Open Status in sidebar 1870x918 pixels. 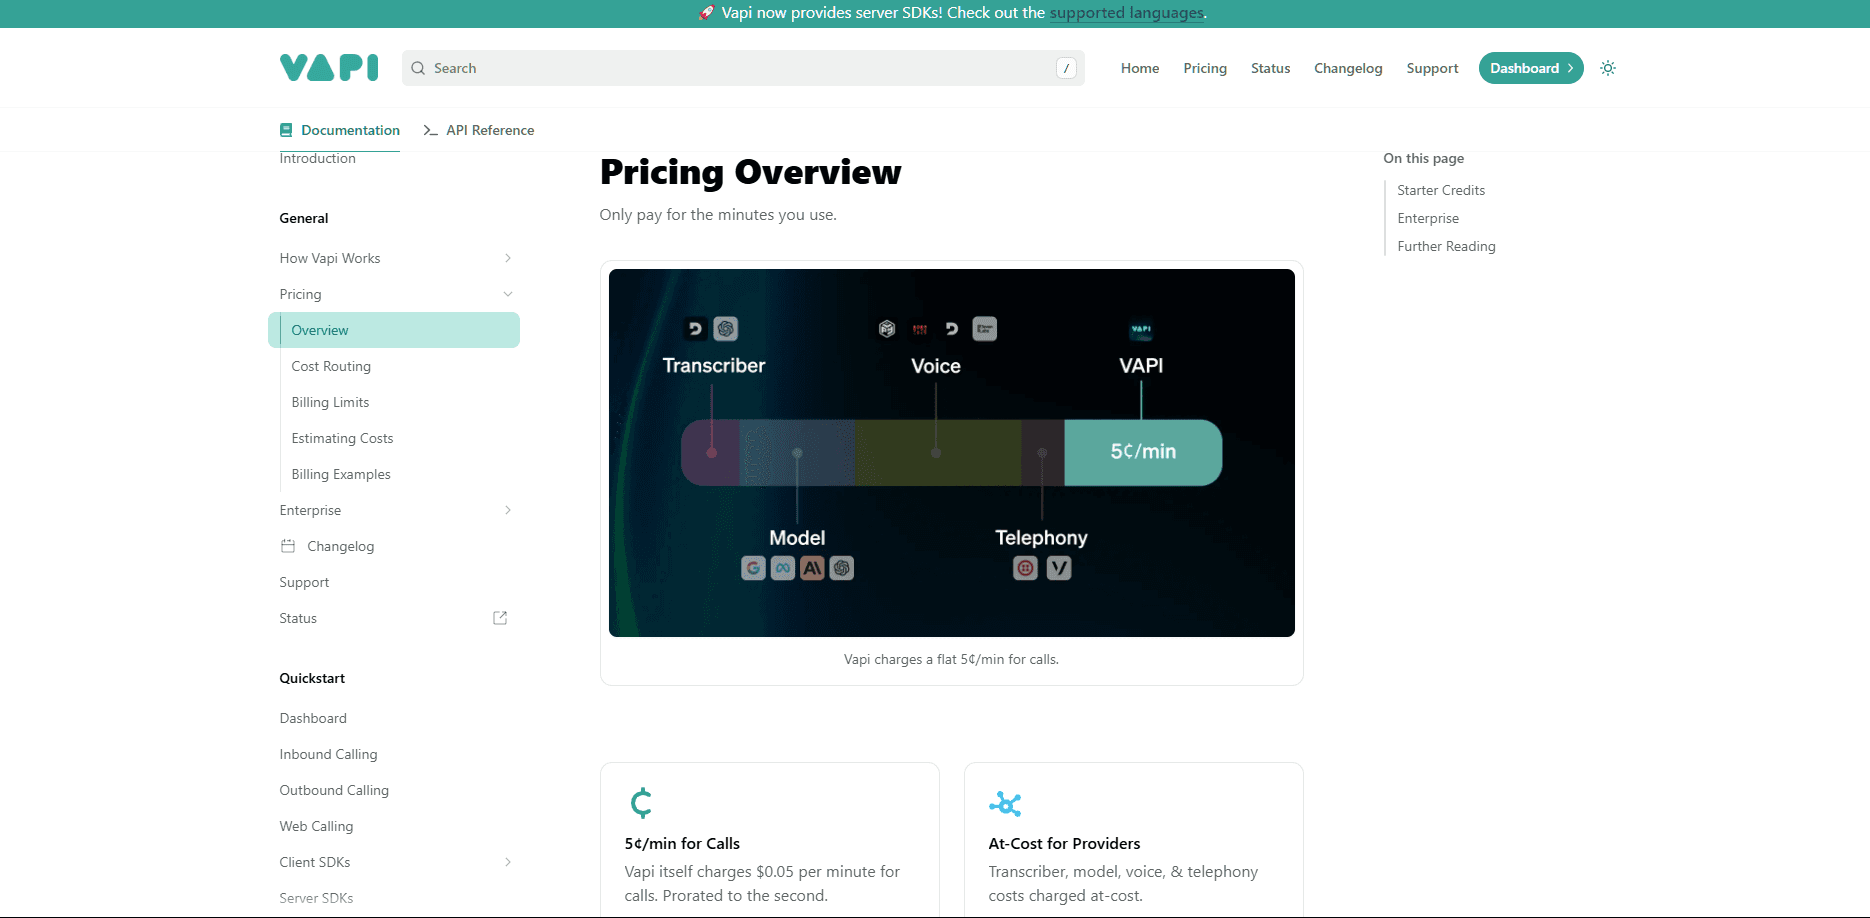coord(298,618)
